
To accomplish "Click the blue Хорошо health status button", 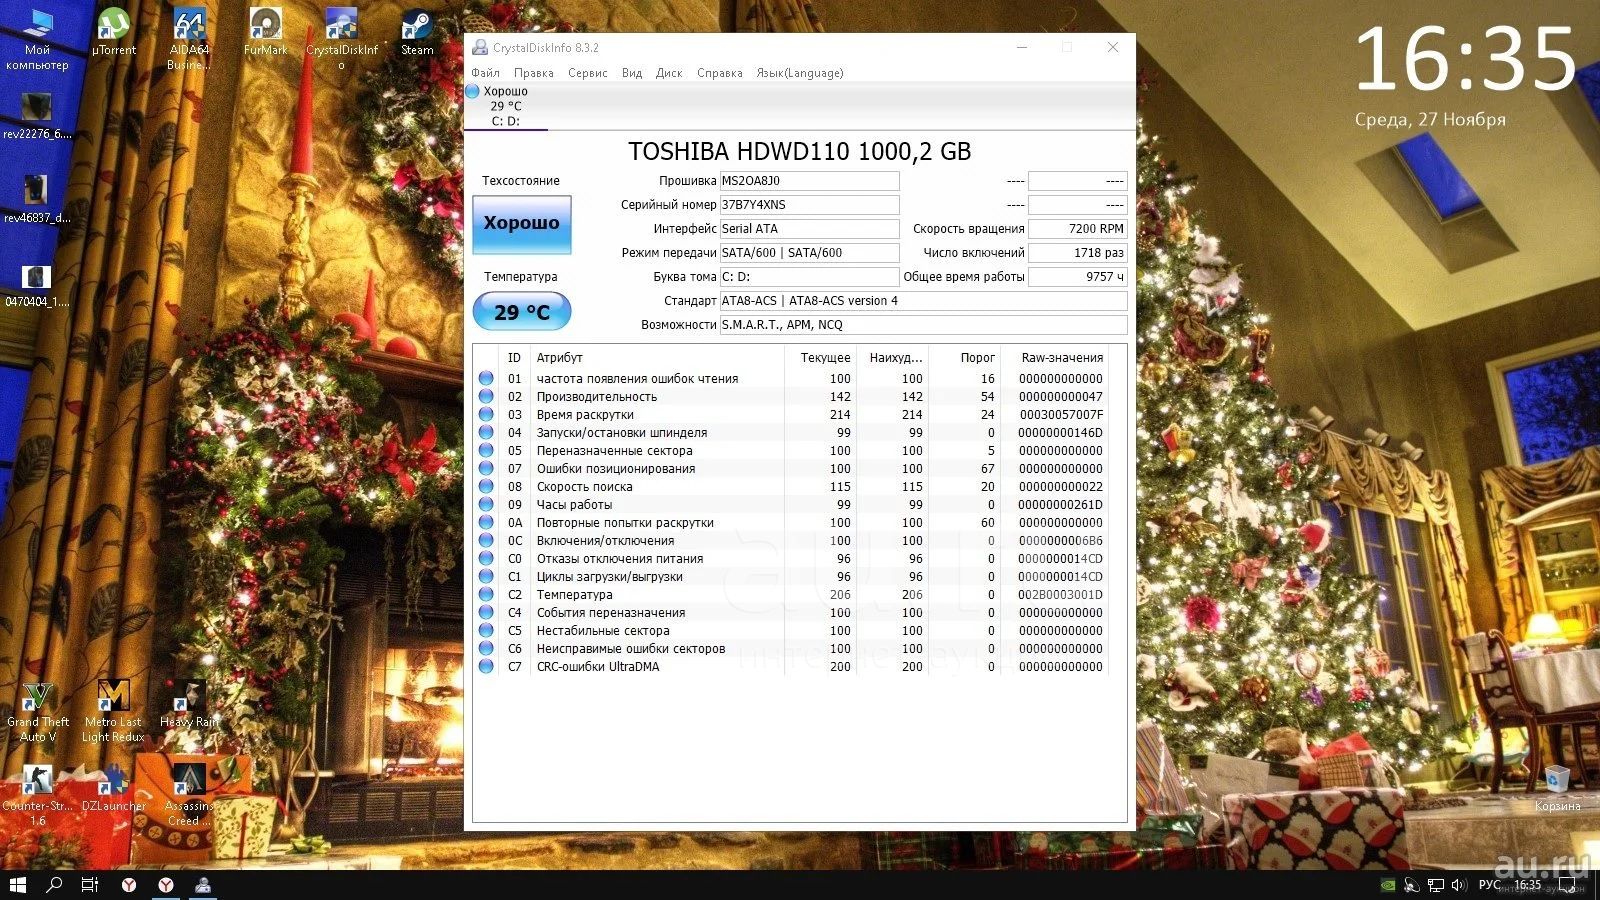I will coord(522,224).
